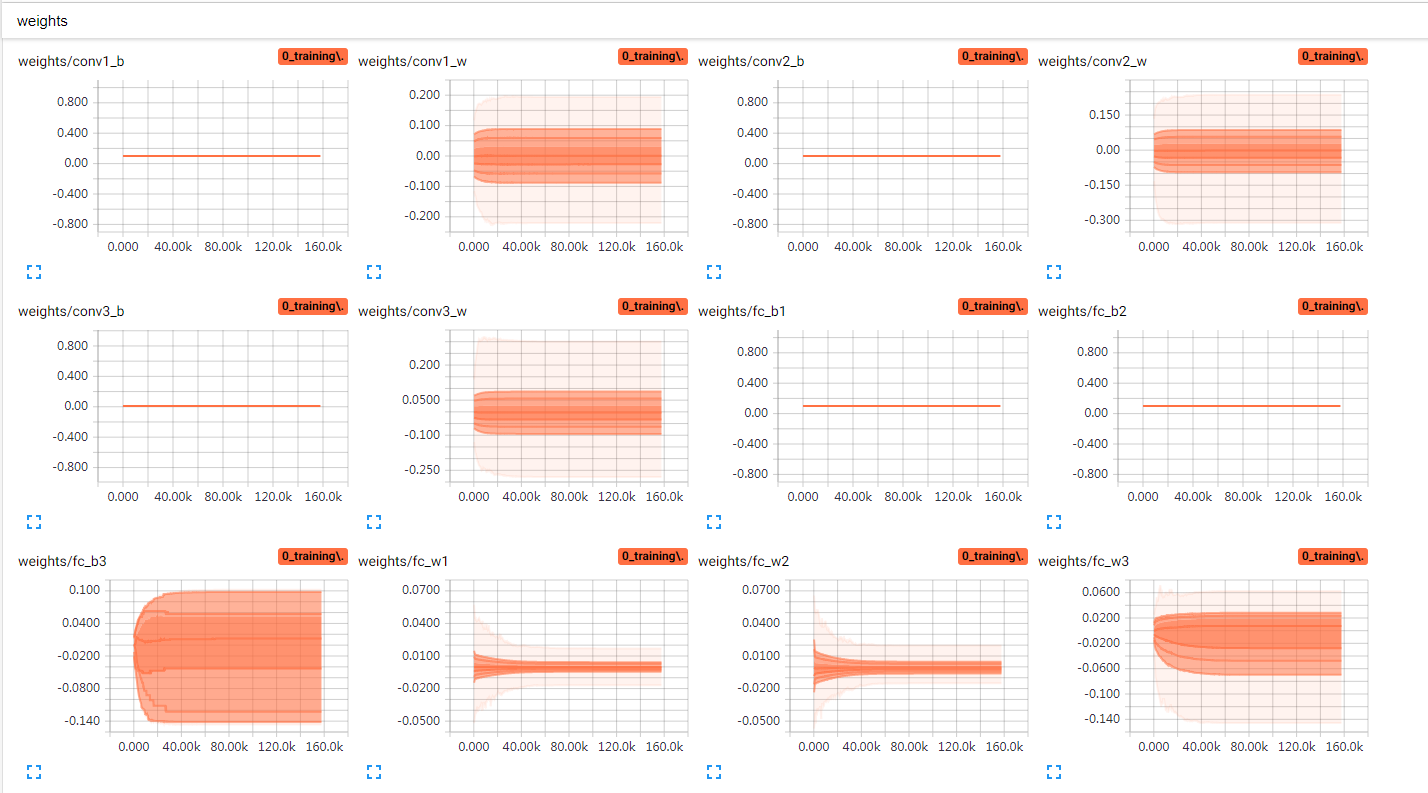The image size is (1428, 793).
Task: Click the 0_training run tag on conv1_w
Action: click(x=653, y=57)
